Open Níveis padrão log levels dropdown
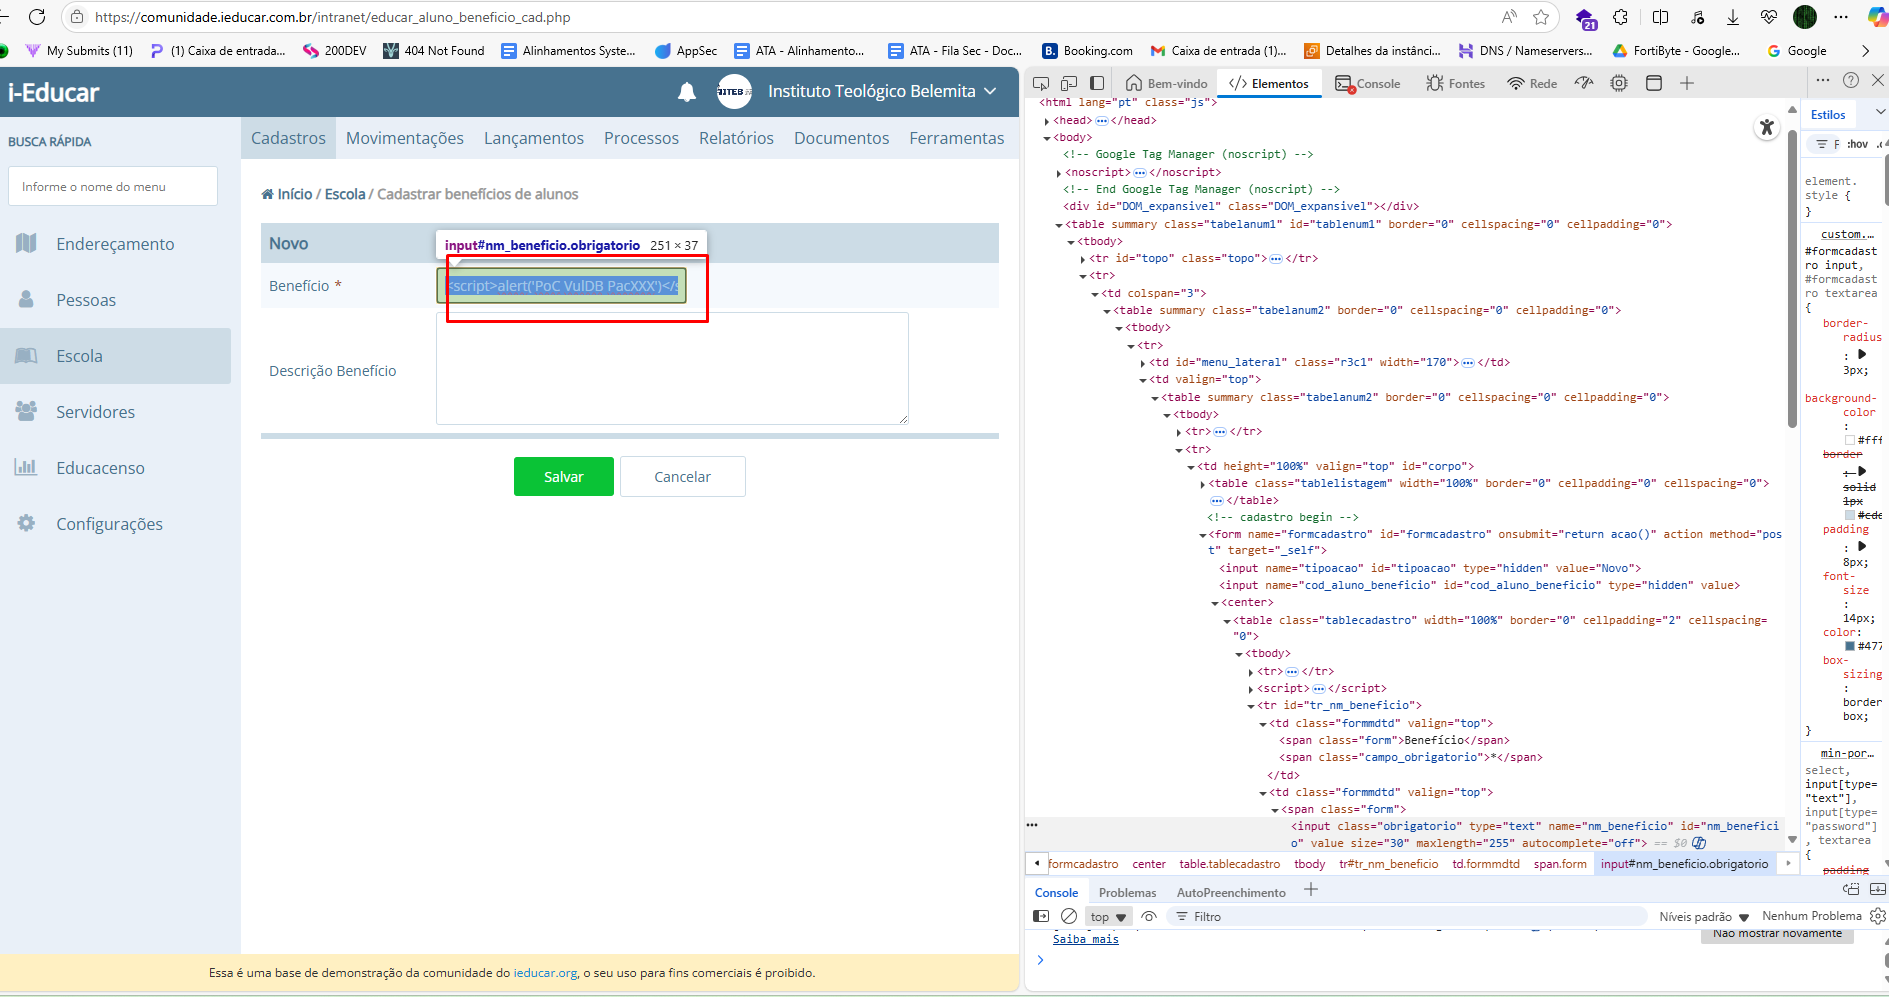Viewport: 1889px width, 997px height. (x=1703, y=916)
